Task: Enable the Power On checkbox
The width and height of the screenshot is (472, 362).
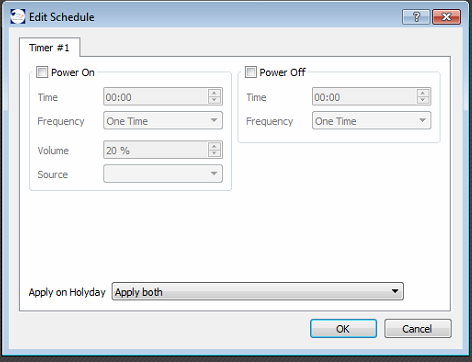Action: click(42, 72)
